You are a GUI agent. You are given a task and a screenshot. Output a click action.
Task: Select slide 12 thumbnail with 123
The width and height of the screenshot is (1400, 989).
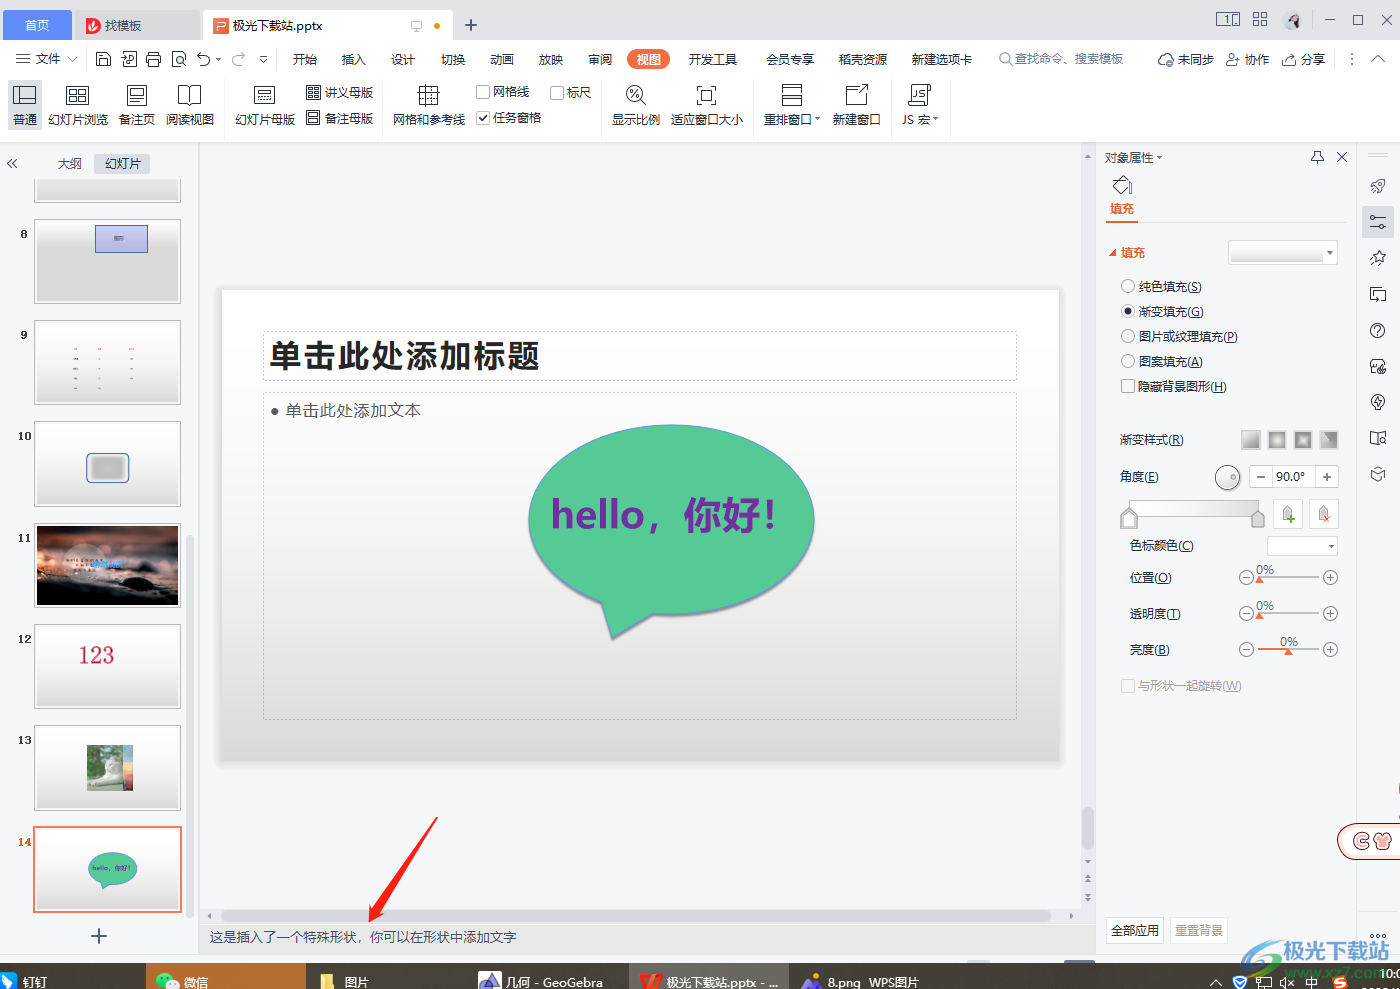108,666
